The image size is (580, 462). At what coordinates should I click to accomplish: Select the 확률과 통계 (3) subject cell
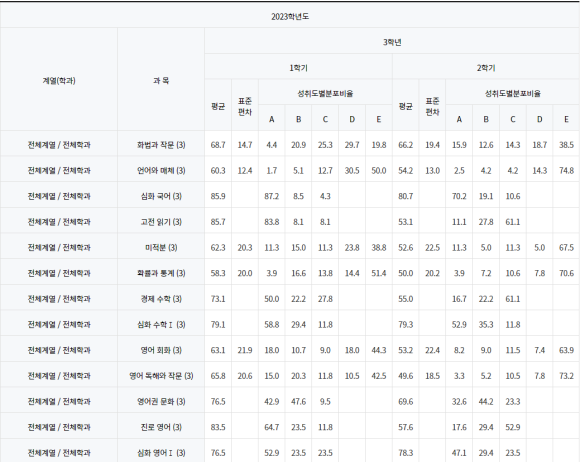click(x=161, y=273)
